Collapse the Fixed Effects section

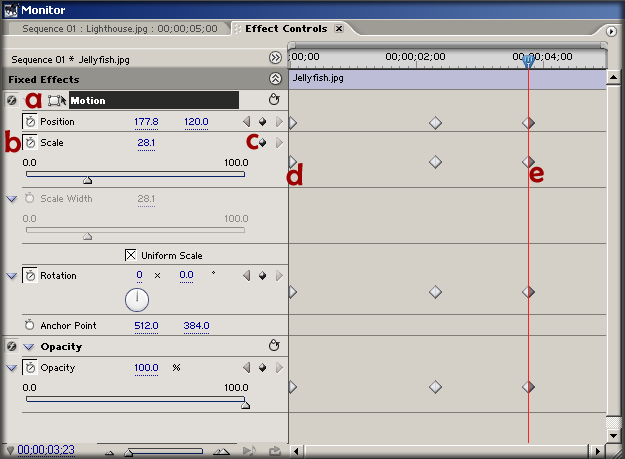click(x=275, y=78)
